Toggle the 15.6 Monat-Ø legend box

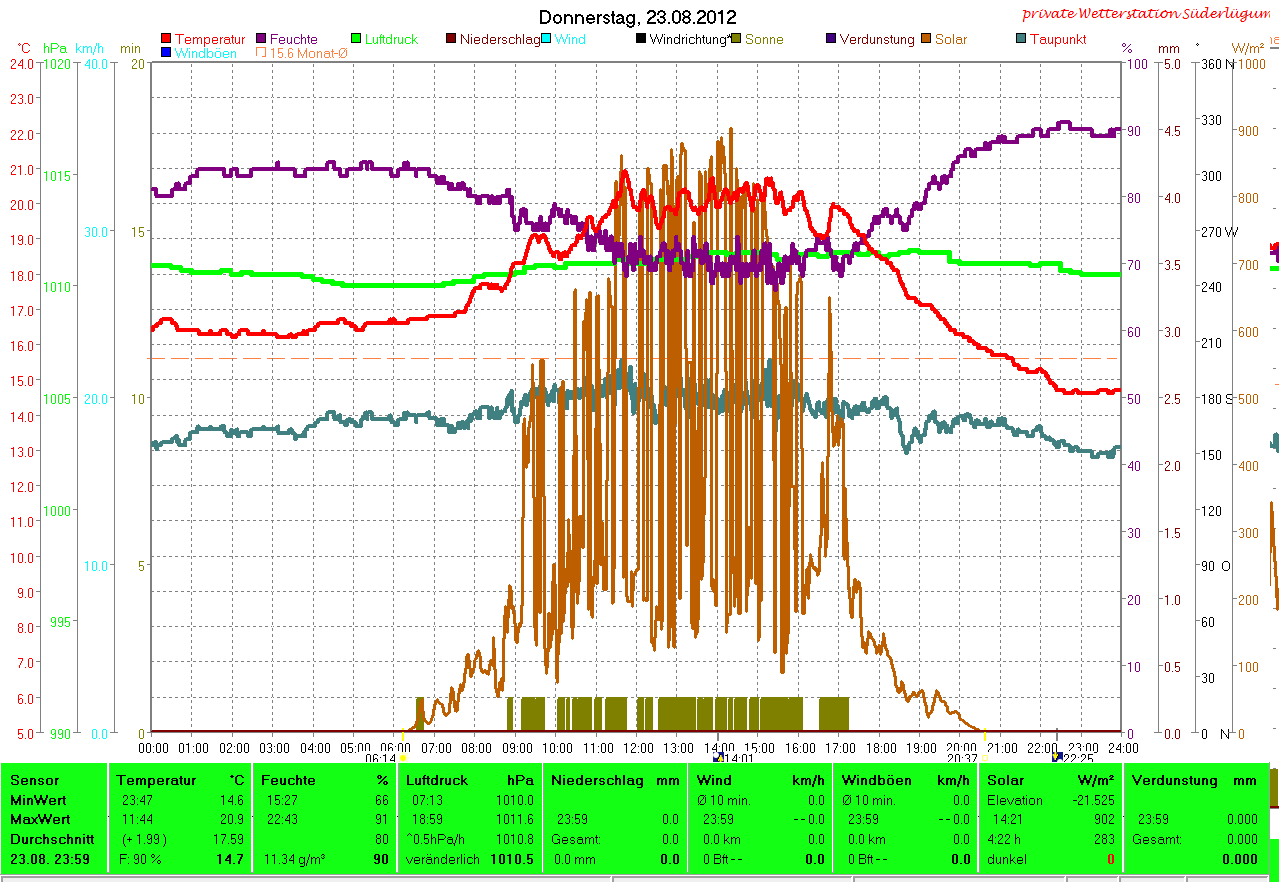click(262, 53)
